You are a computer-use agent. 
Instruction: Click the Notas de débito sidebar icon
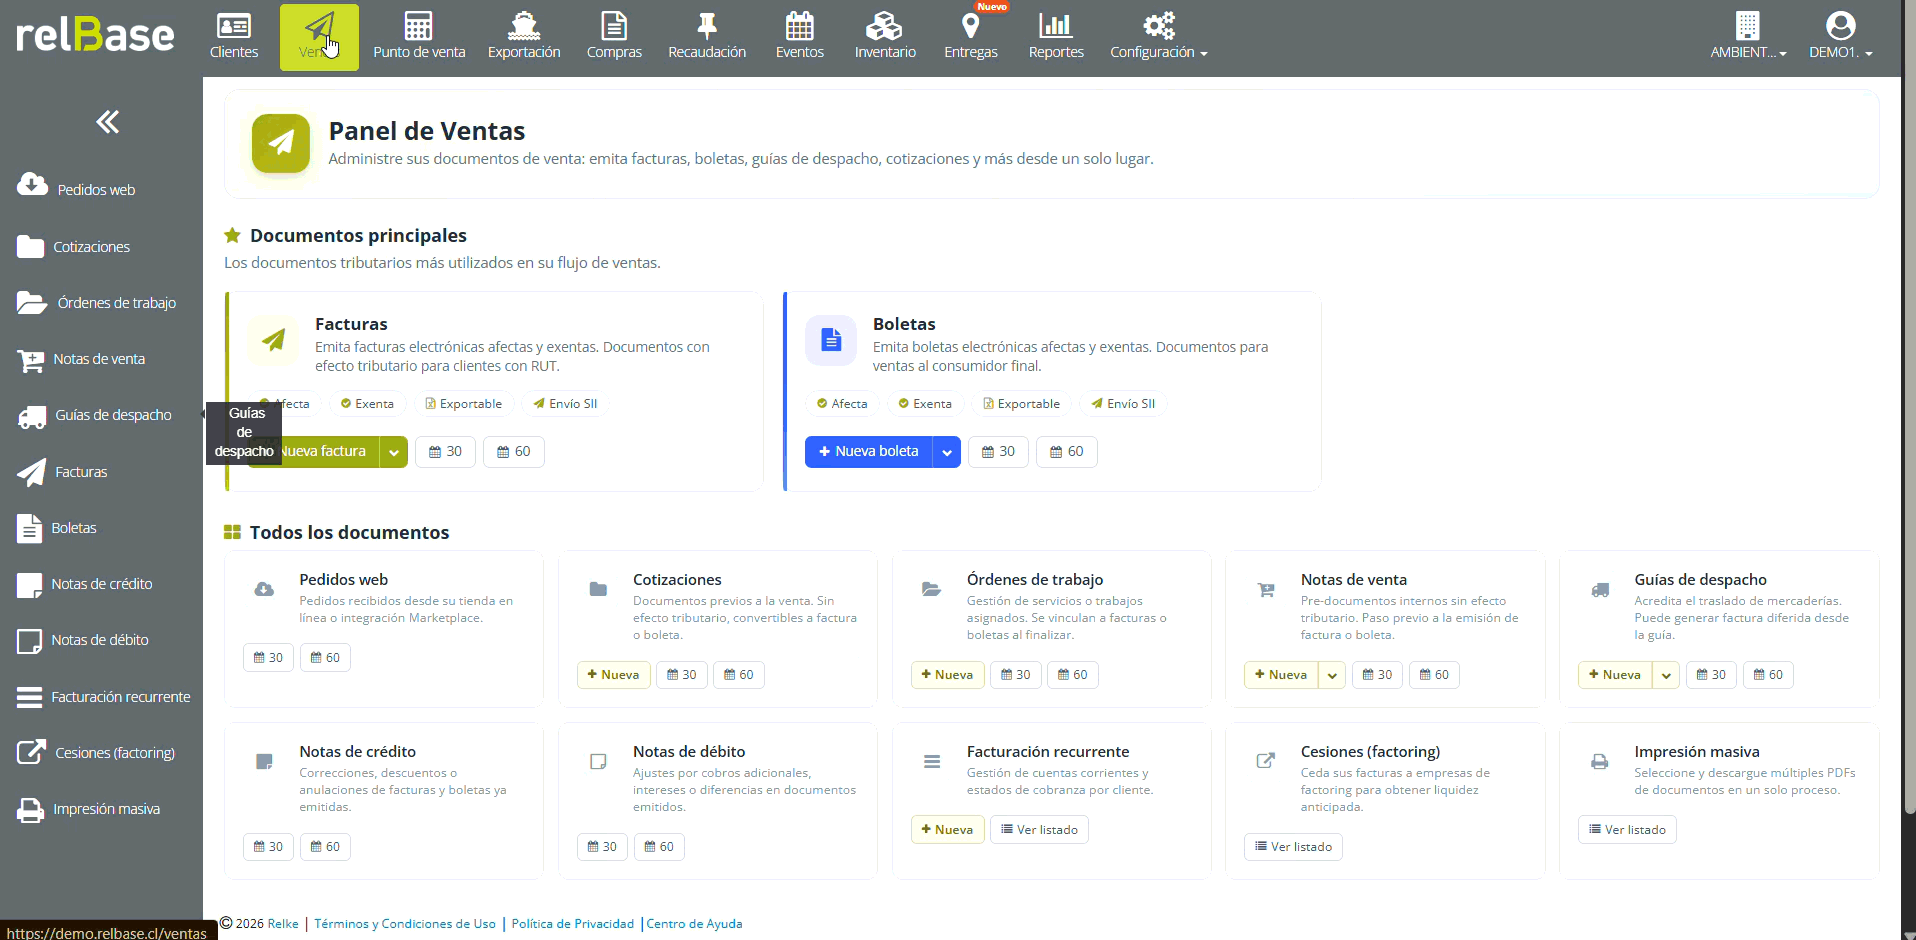30,640
